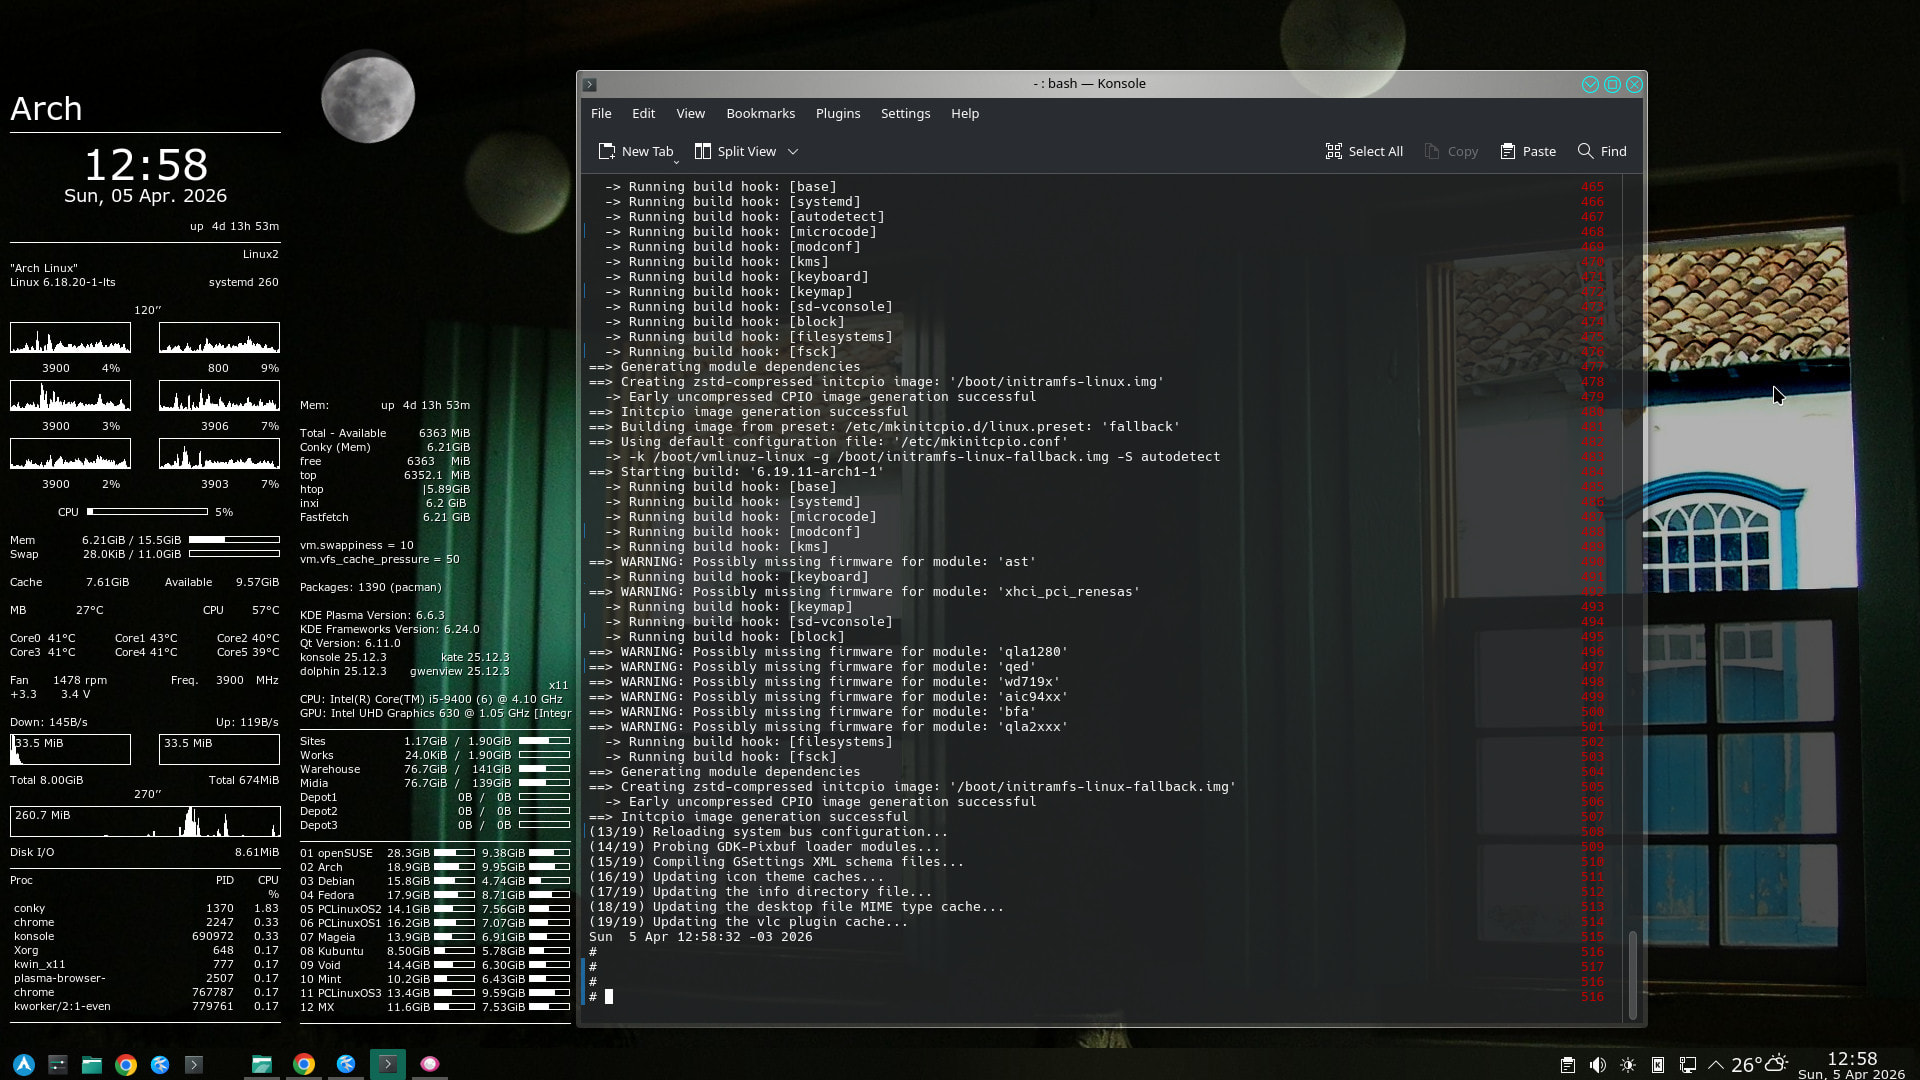1920x1080 pixels.
Task: Open the audio volume tray icon
Action: (x=1598, y=1065)
